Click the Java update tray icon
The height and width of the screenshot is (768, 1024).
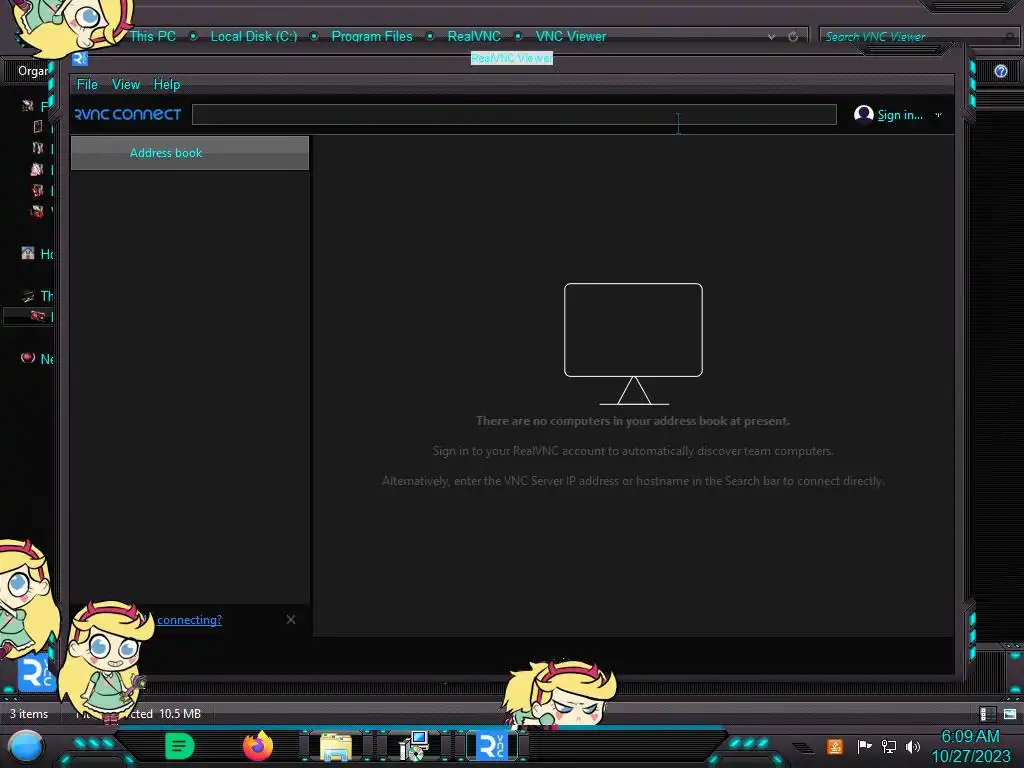tap(835, 746)
